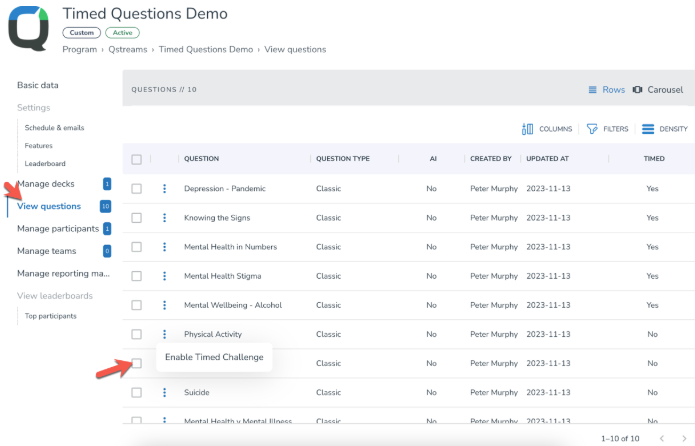Check the Depression - Pandemic row

tap(137, 189)
